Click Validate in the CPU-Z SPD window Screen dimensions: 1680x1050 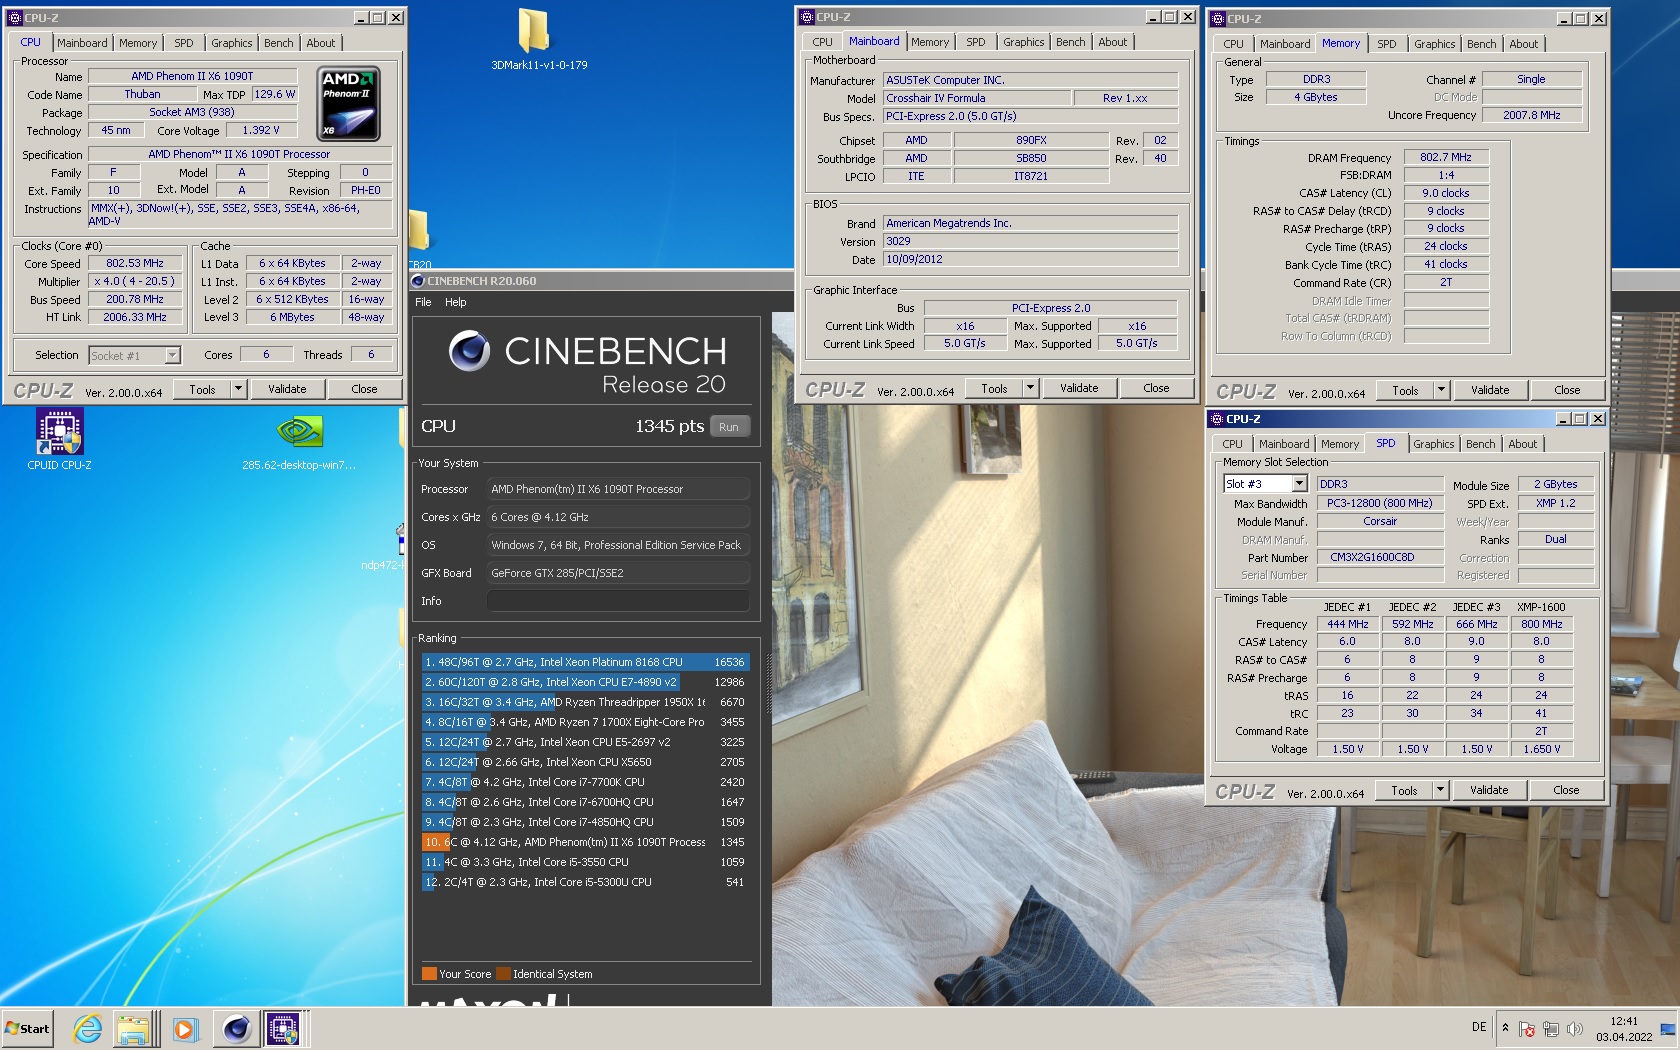coord(1489,790)
